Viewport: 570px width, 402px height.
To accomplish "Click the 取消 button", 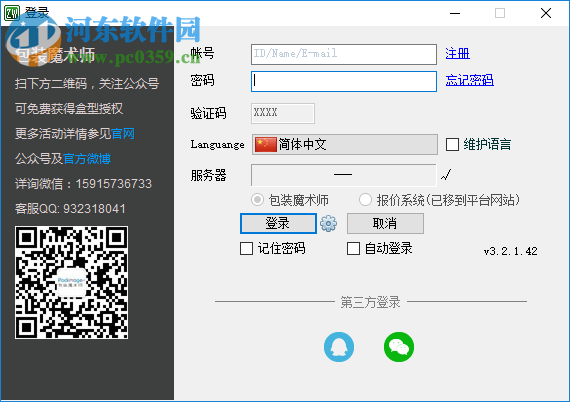I will (x=385, y=223).
